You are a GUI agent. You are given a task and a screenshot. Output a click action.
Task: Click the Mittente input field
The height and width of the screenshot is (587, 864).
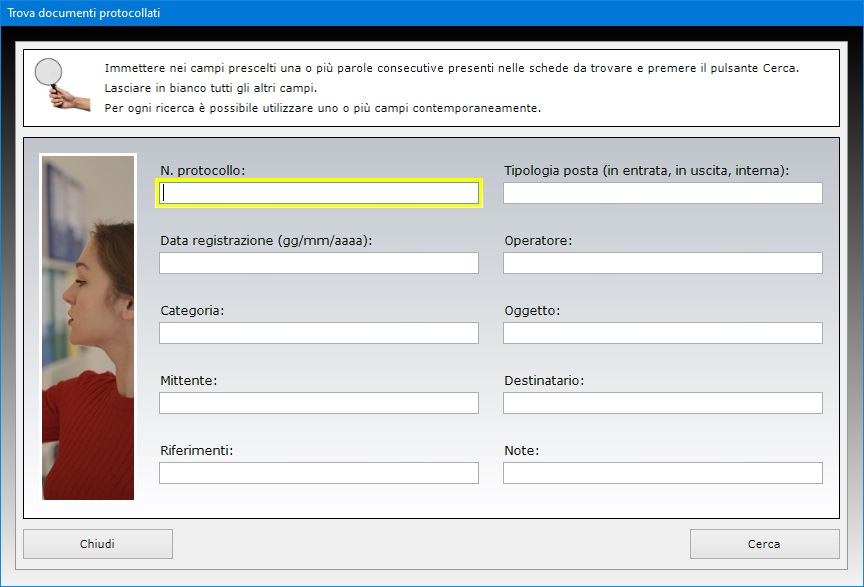point(319,403)
